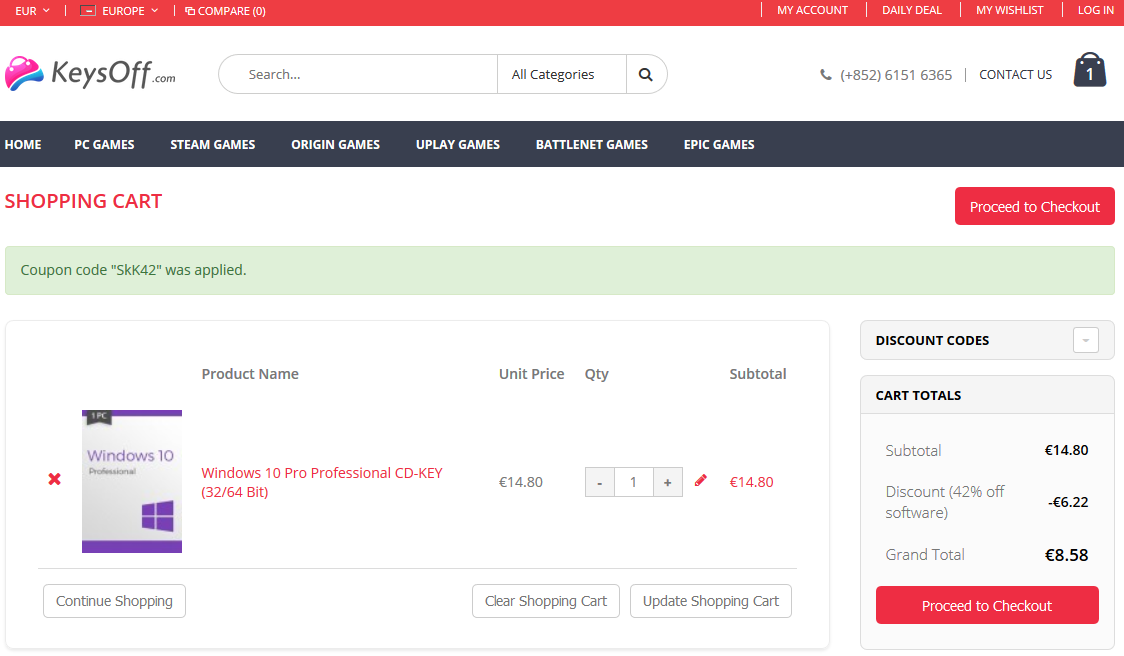Viewport: 1124px width, 656px height.
Task: Open the PC Games menu
Action: tap(104, 144)
